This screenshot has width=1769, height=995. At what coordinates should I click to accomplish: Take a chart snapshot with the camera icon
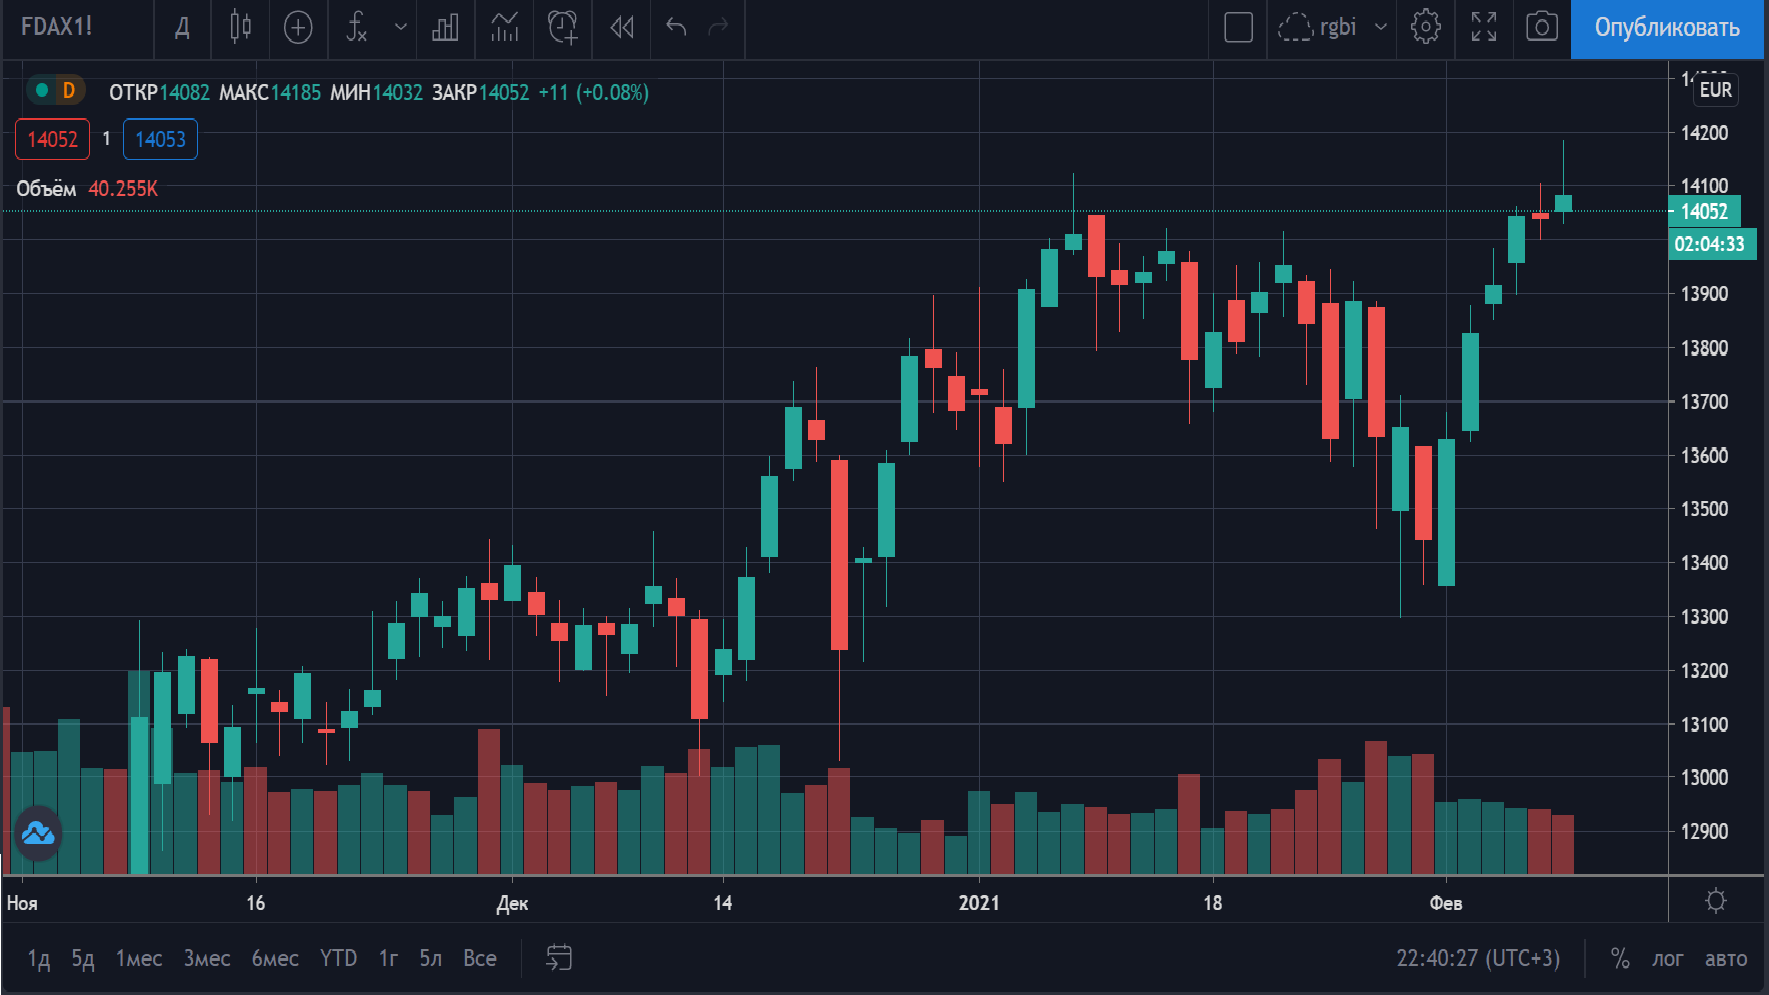click(1541, 27)
